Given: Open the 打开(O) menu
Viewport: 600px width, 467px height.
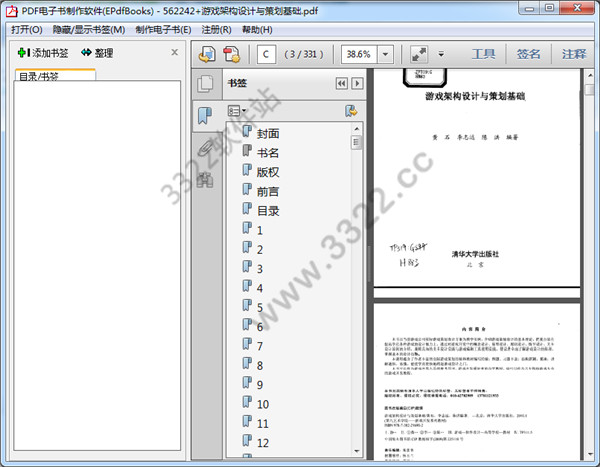Looking at the screenshot, I should 27,30.
